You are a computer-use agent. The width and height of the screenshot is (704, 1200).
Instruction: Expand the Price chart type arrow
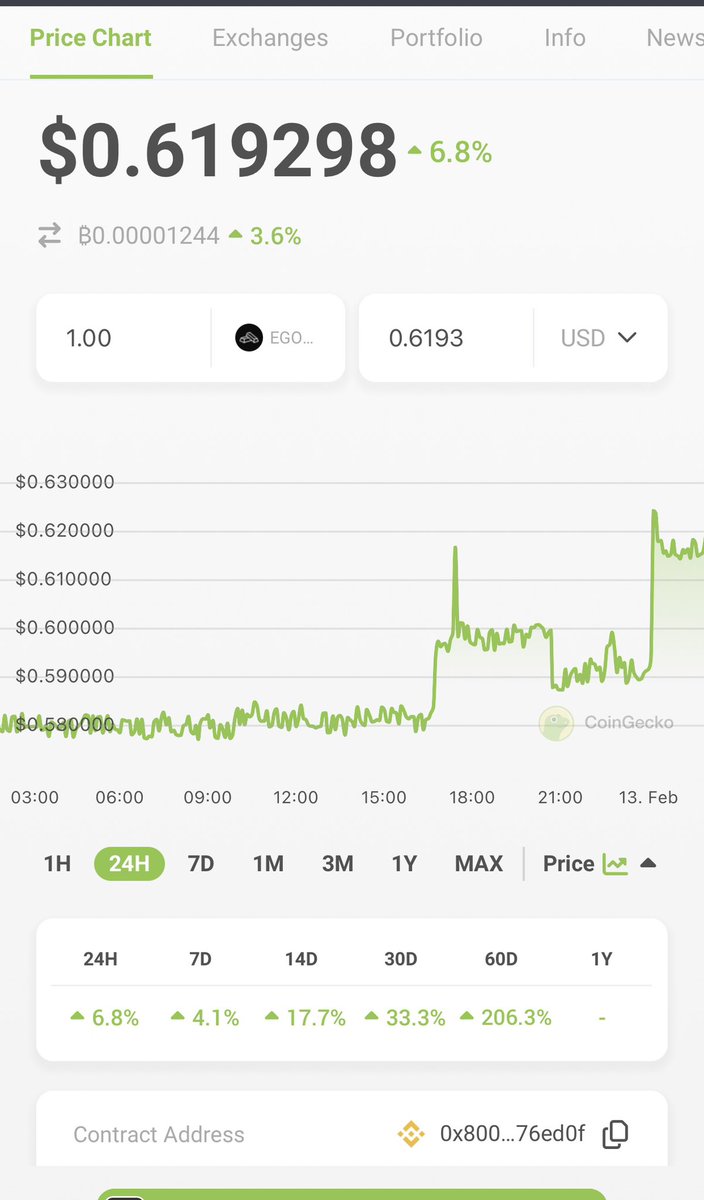coord(648,864)
